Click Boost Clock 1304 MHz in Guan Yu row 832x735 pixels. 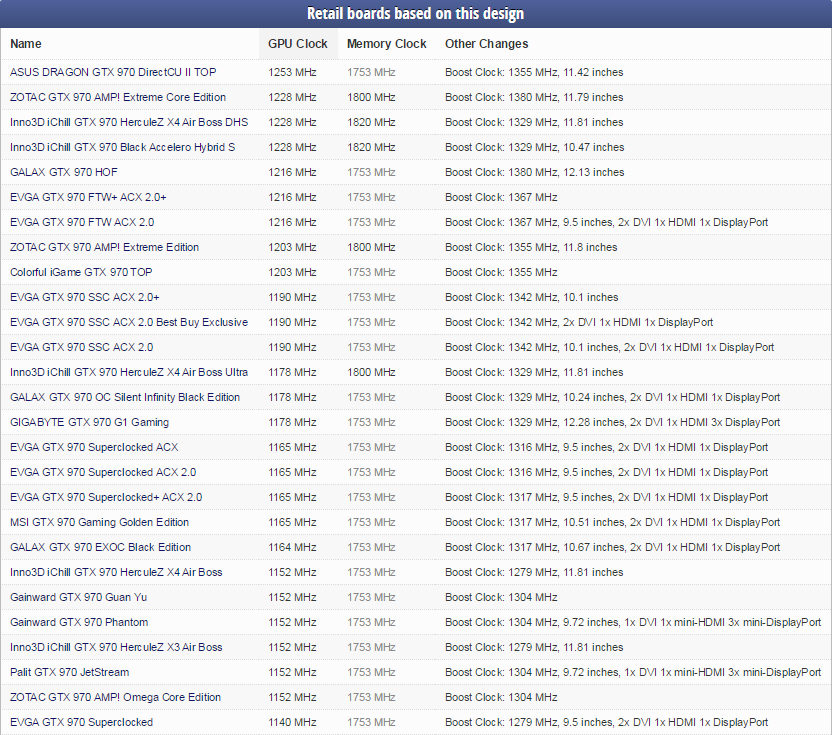click(501, 596)
